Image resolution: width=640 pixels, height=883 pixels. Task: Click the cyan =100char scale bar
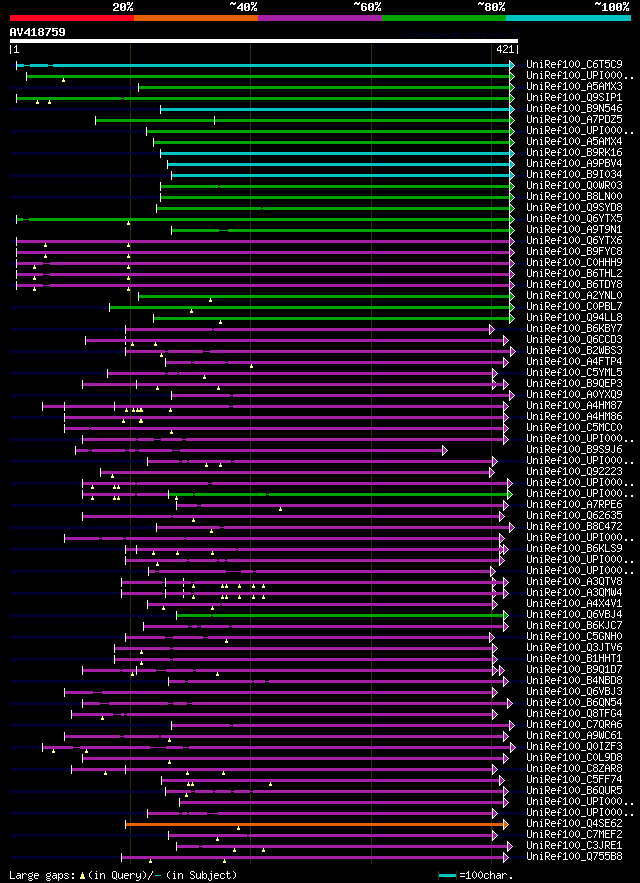pyautogui.click(x=448, y=875)
